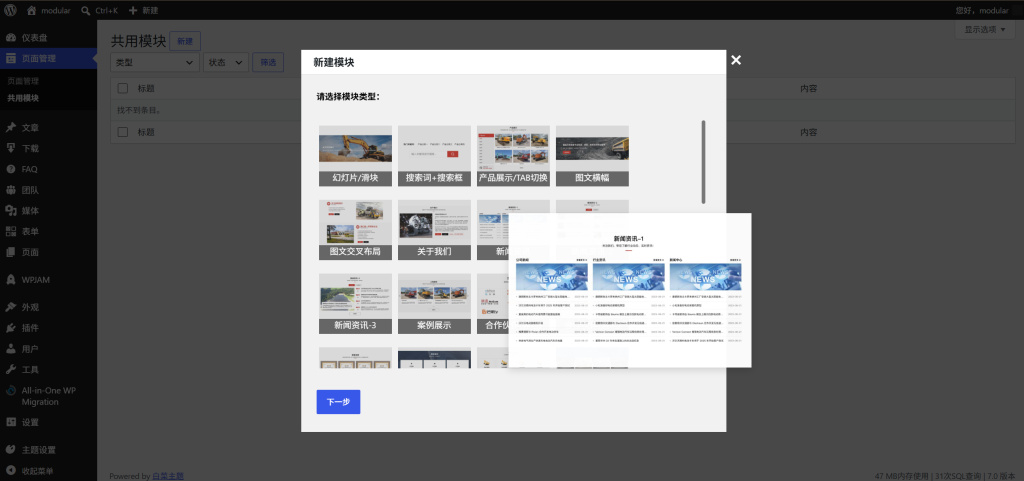1024x481 pixels.
Task: Click the module list scrollbar in the dialog
Action: [x=703, y=162]
